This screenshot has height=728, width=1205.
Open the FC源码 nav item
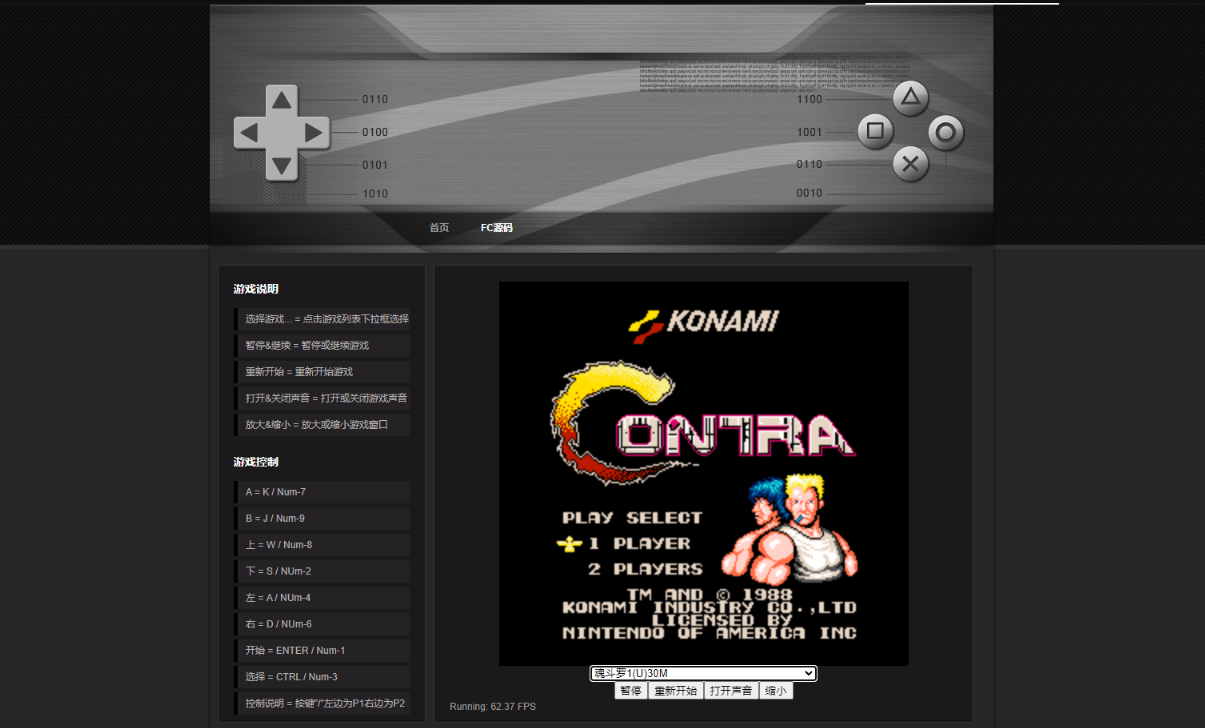coord(496,228)
